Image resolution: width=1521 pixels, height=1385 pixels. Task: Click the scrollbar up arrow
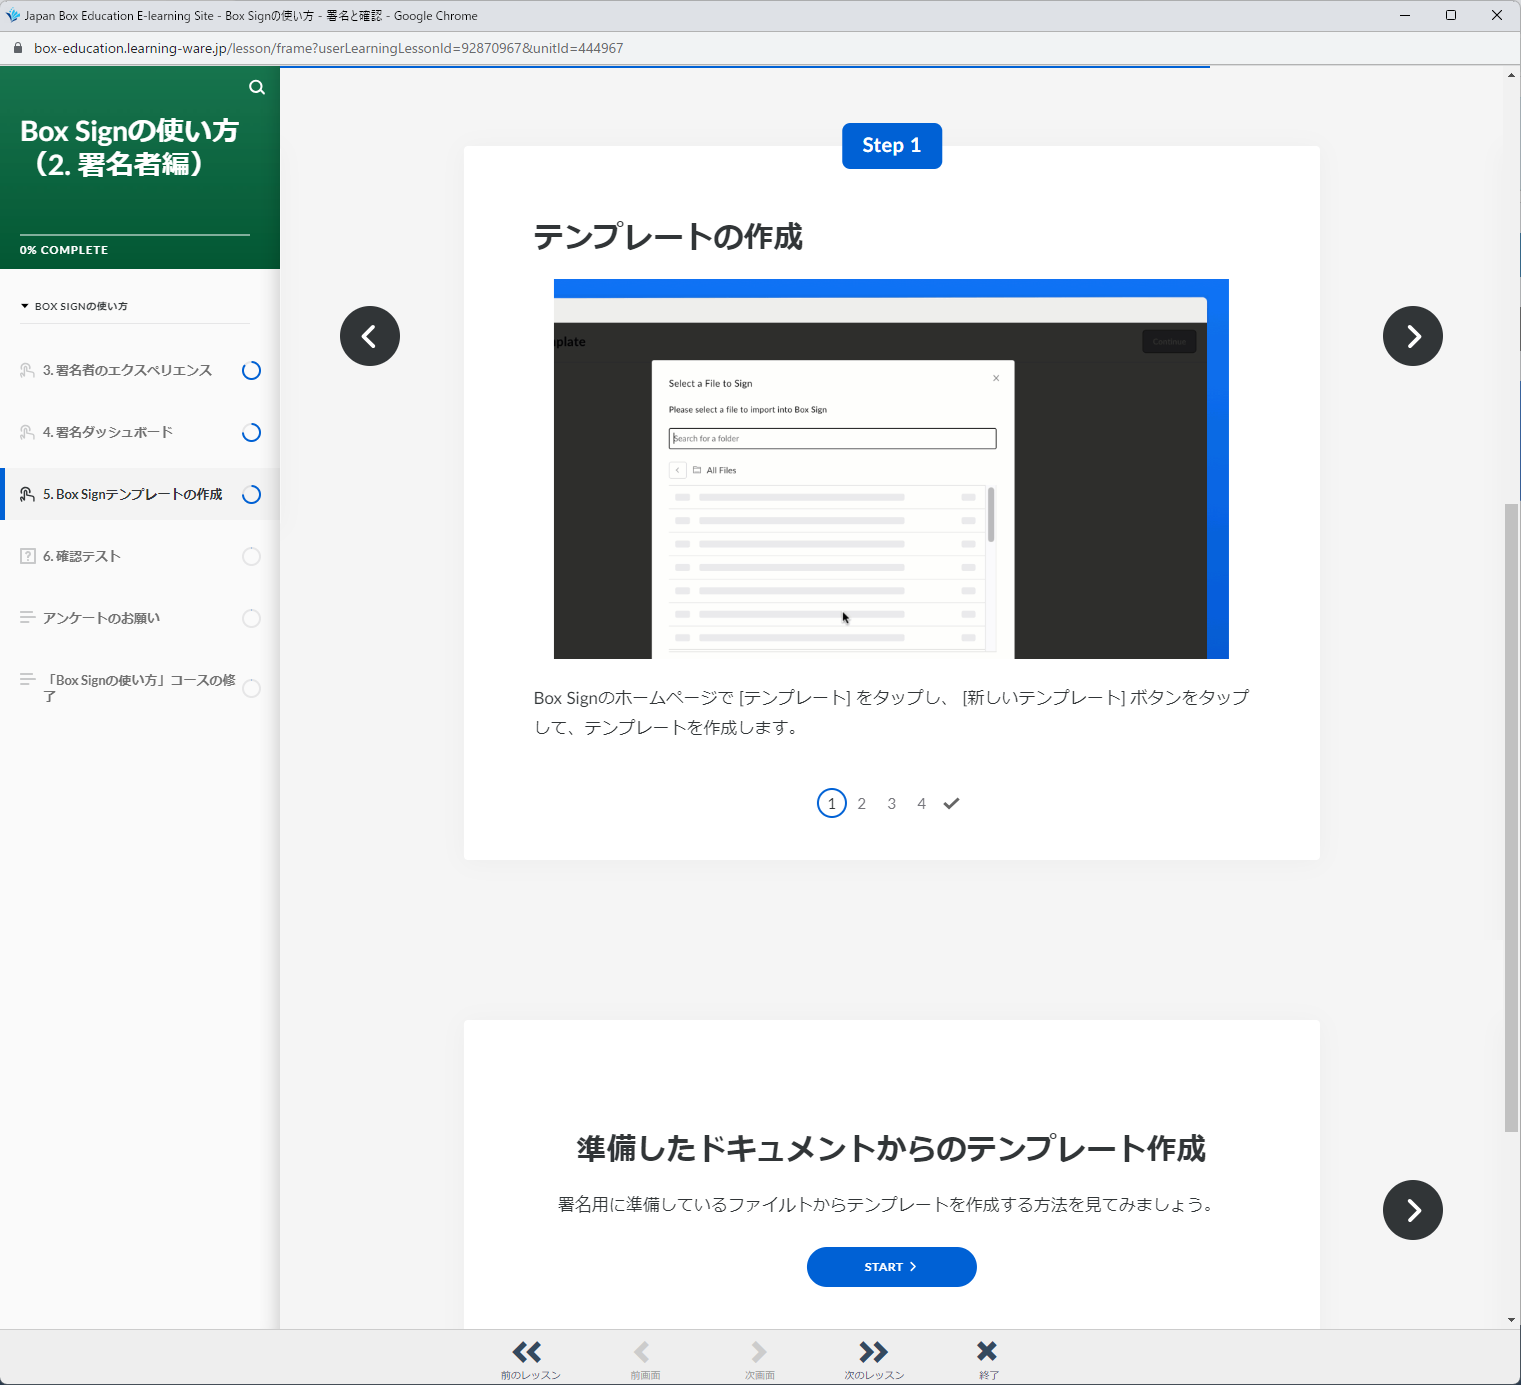(x=1511, y=75)
